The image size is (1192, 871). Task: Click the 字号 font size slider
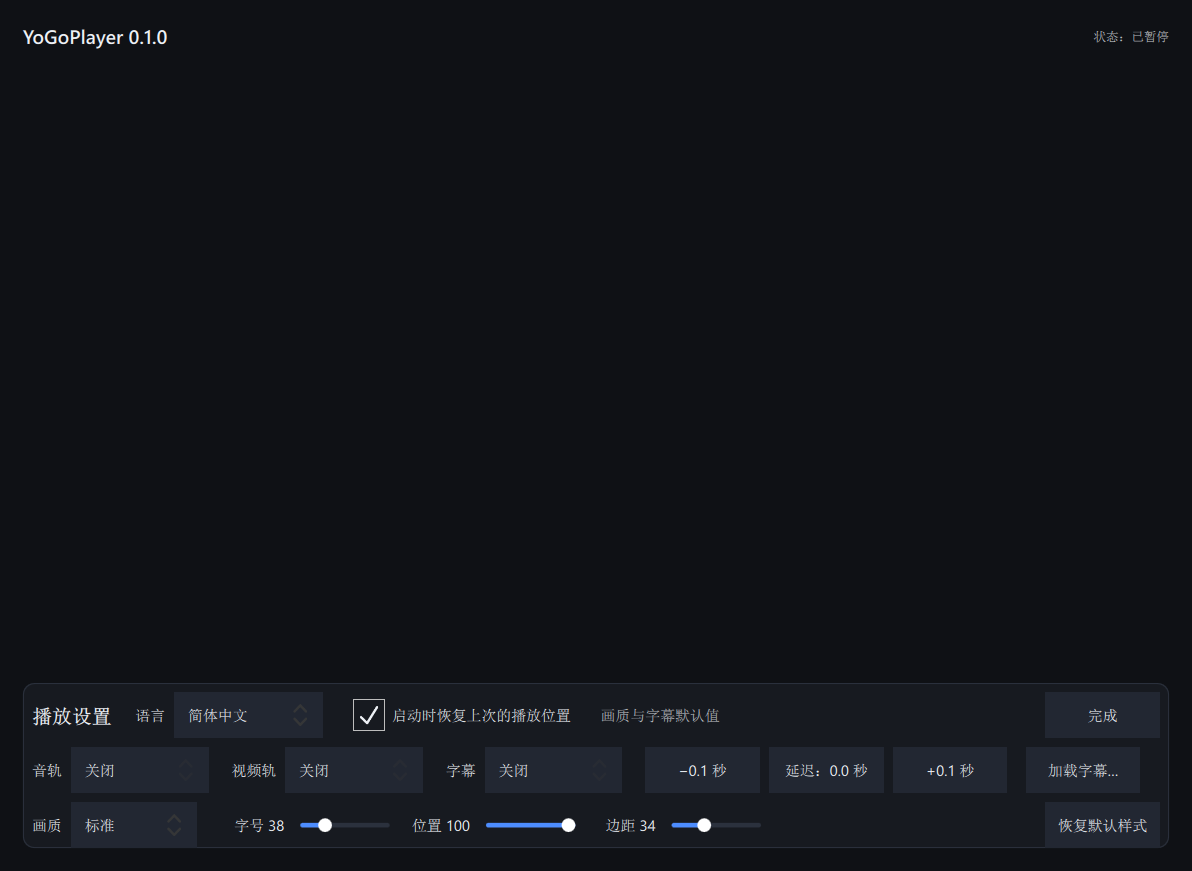point(344,825)
